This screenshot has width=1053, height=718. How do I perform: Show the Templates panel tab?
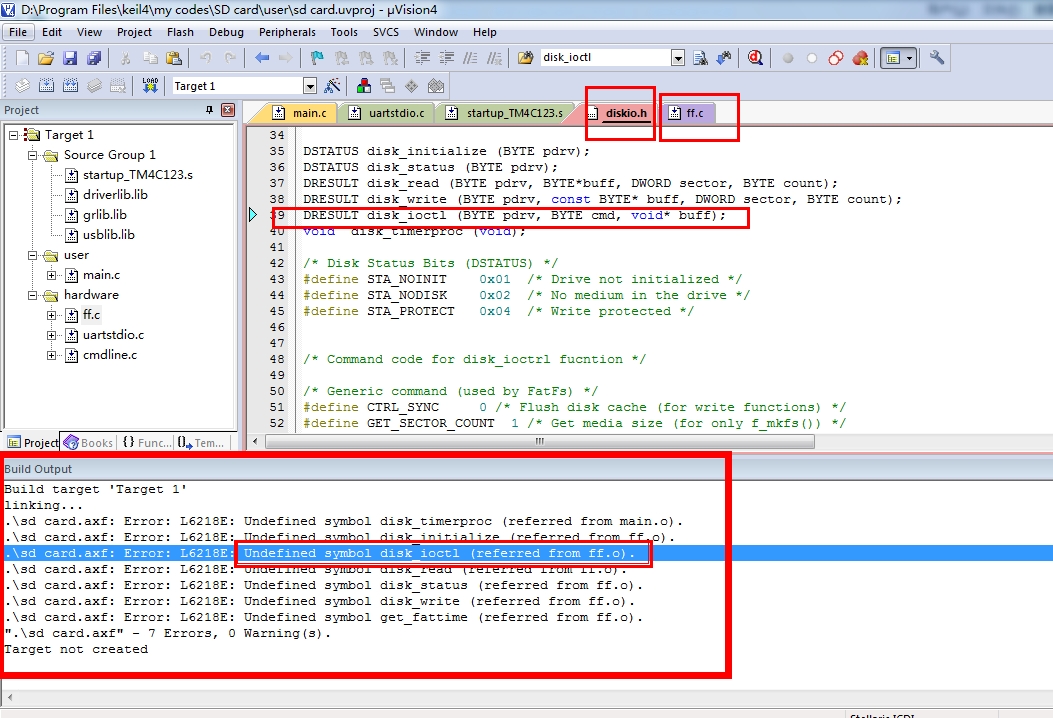(201, 443)
